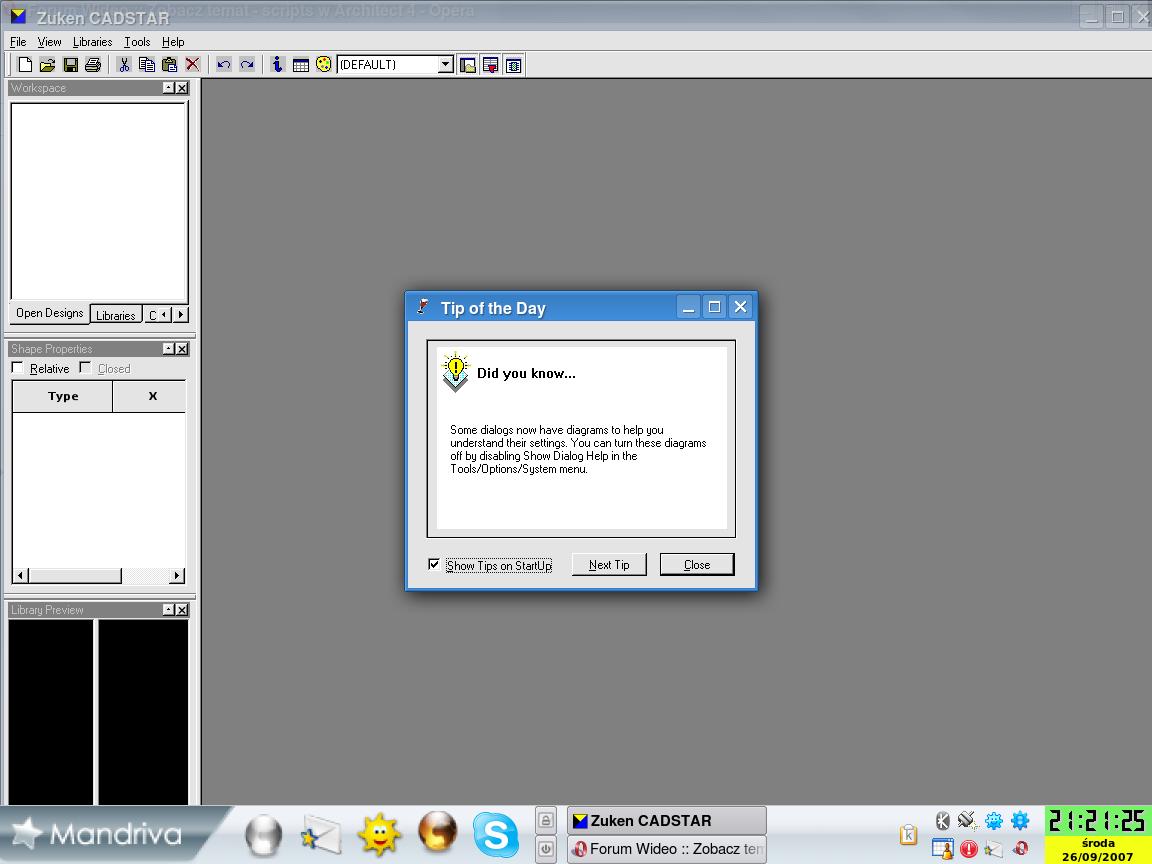Open the File menu
Screen dimensions: 1152x864
pyautogui.click(x=18, y=42)
